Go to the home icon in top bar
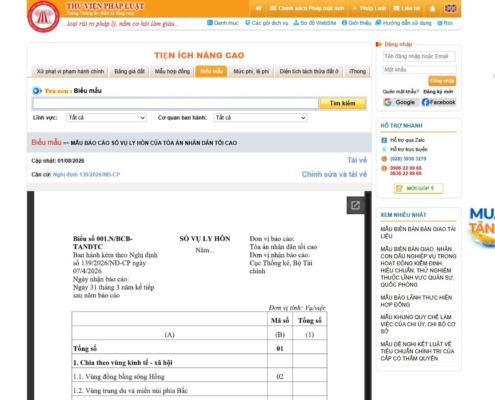 tap(259, 8)
